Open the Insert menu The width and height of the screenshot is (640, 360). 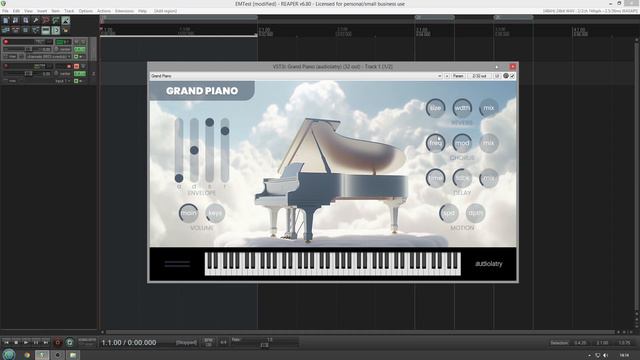(x=42, y=11)
